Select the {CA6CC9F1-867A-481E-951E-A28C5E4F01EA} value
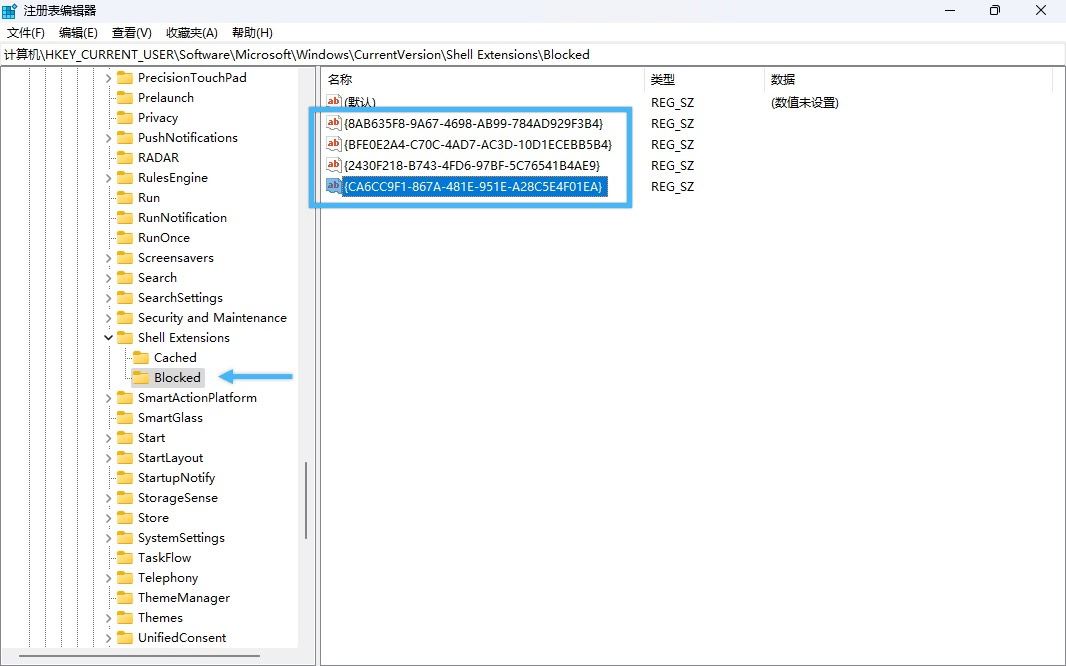The height and width of the screenshot is (666, 1066). pos(474,187)
